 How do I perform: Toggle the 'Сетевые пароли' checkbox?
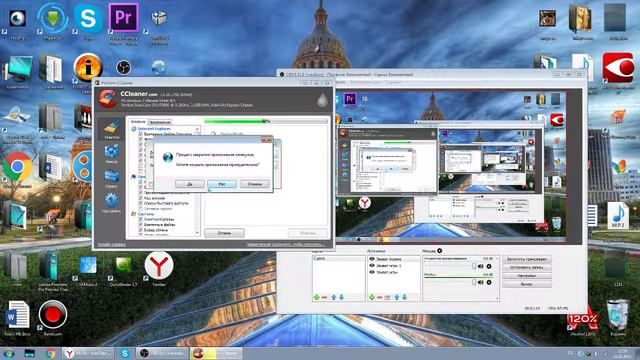pos(140,209)
